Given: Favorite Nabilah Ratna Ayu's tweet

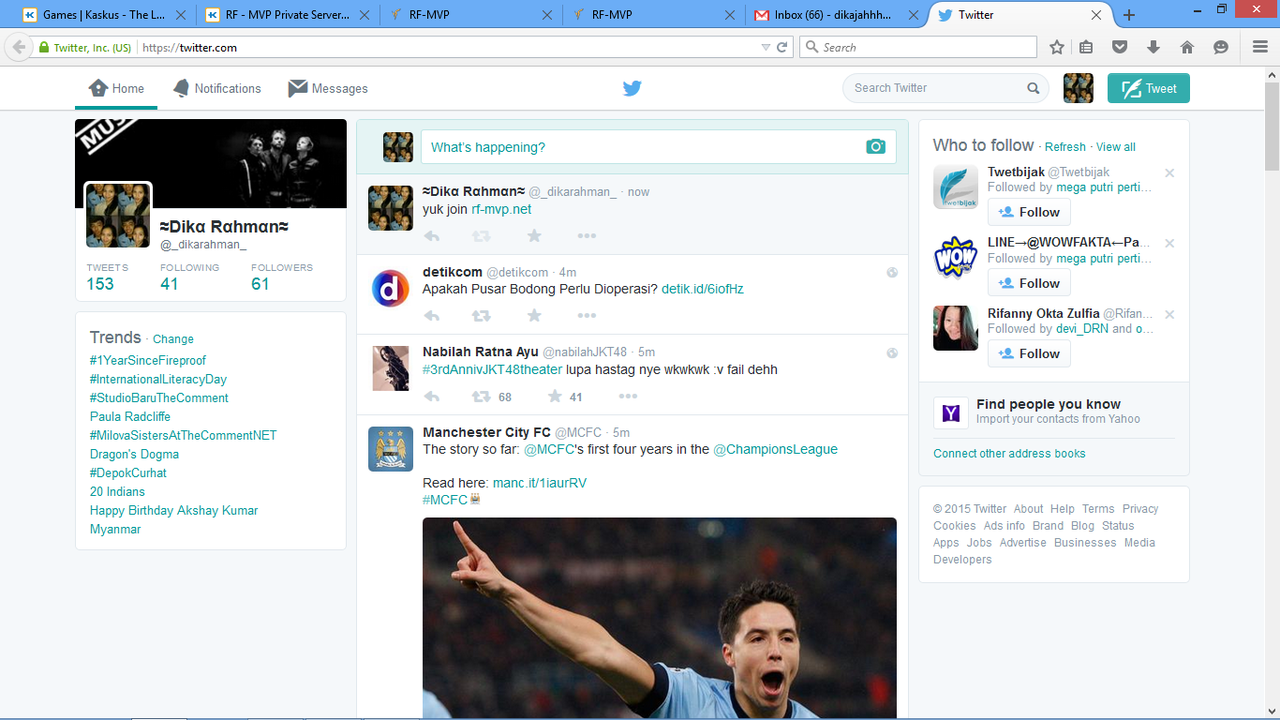Looking at the screenshot, I should pos(555,397).
